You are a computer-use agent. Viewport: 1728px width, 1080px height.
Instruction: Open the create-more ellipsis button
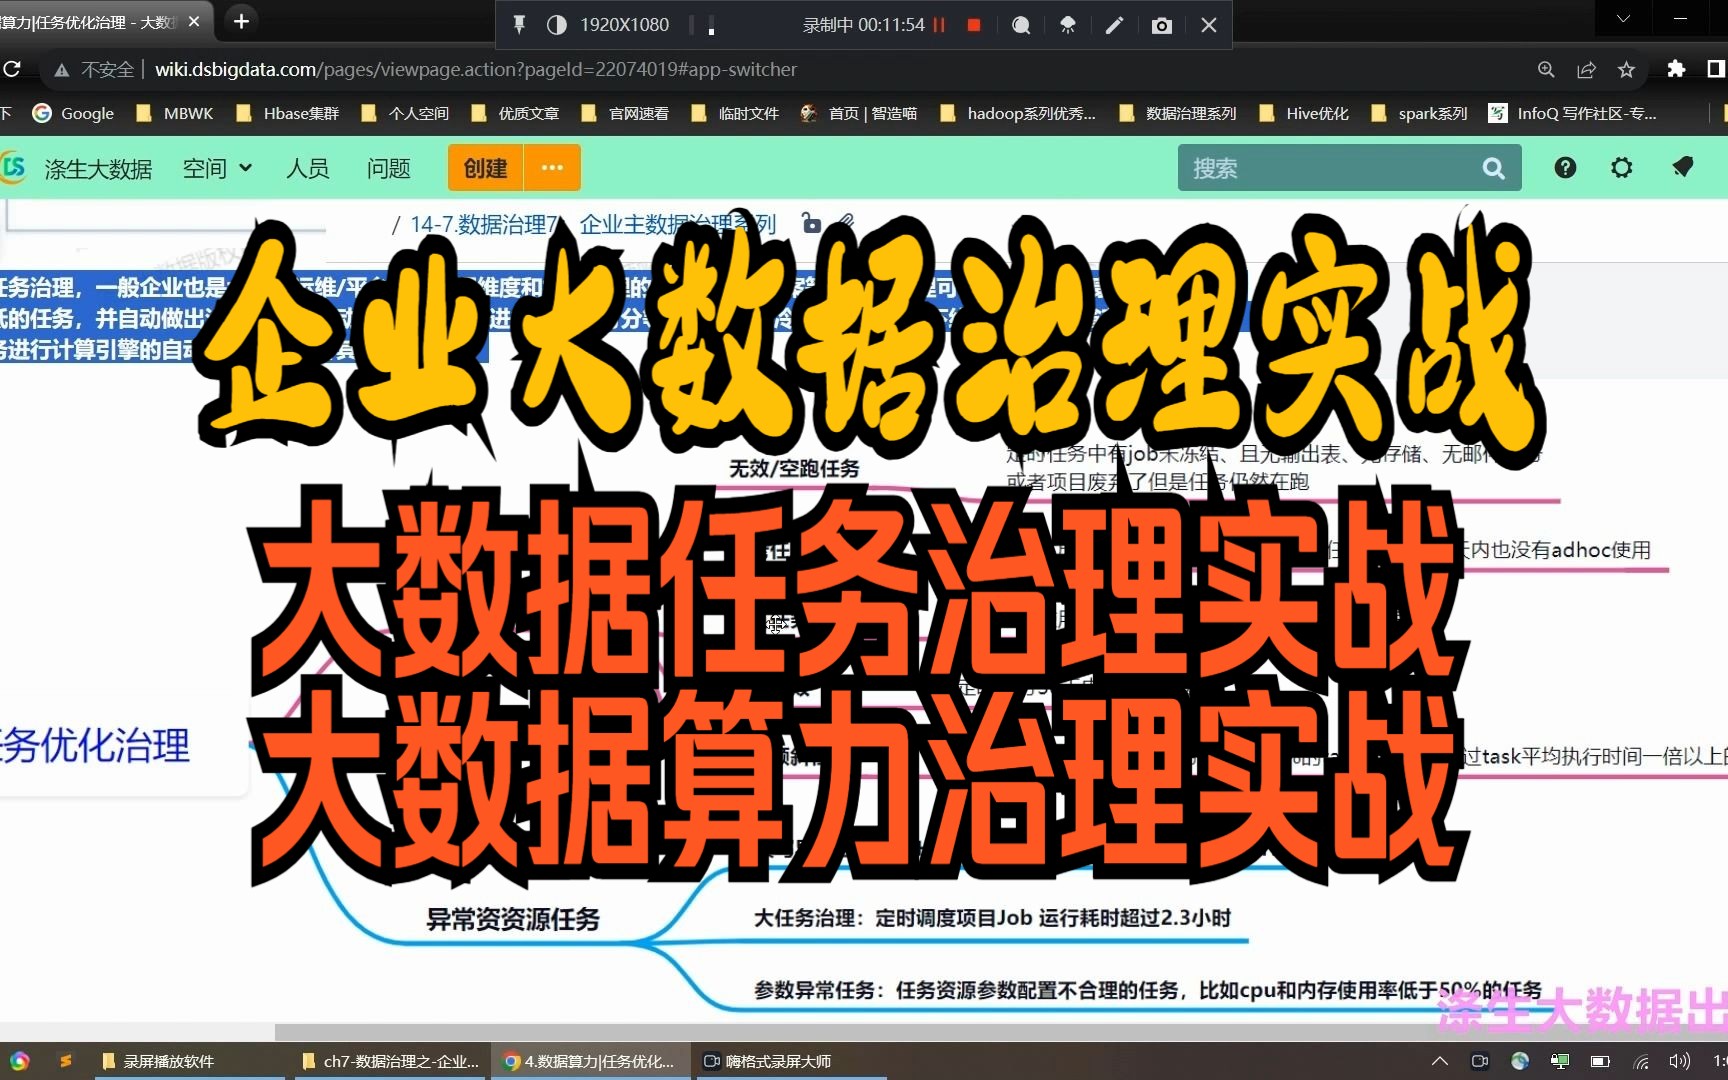point(552,168)
